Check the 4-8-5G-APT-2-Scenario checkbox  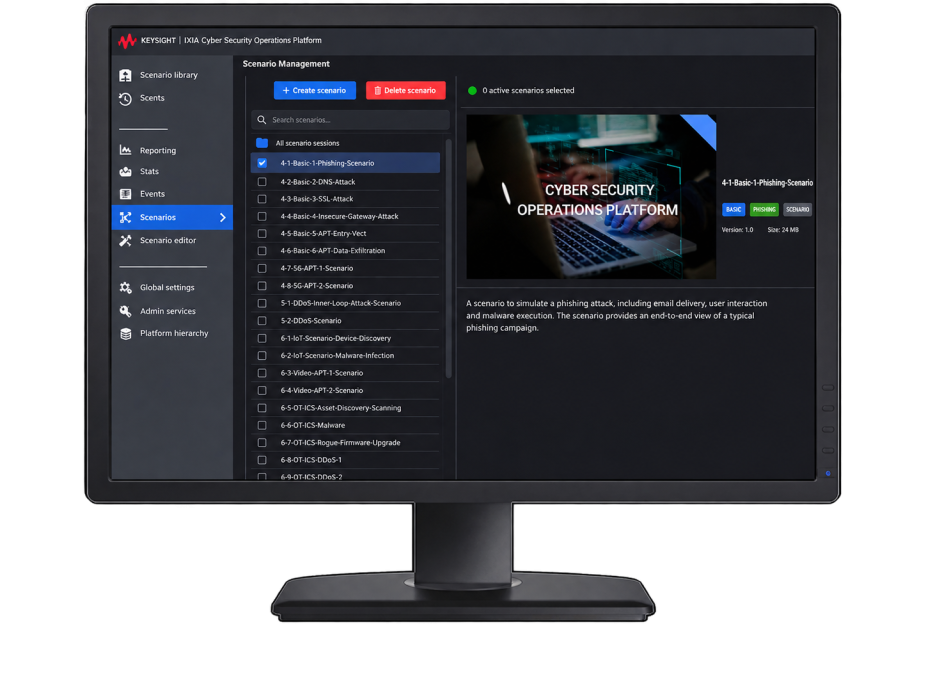click(x=262, y=286)
